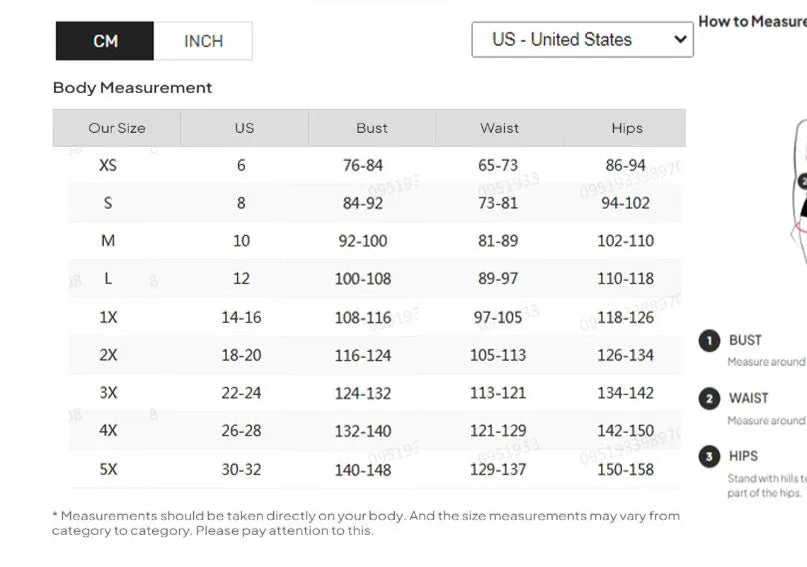Click the Waist column header
The image size is (807, 567).
499,128
